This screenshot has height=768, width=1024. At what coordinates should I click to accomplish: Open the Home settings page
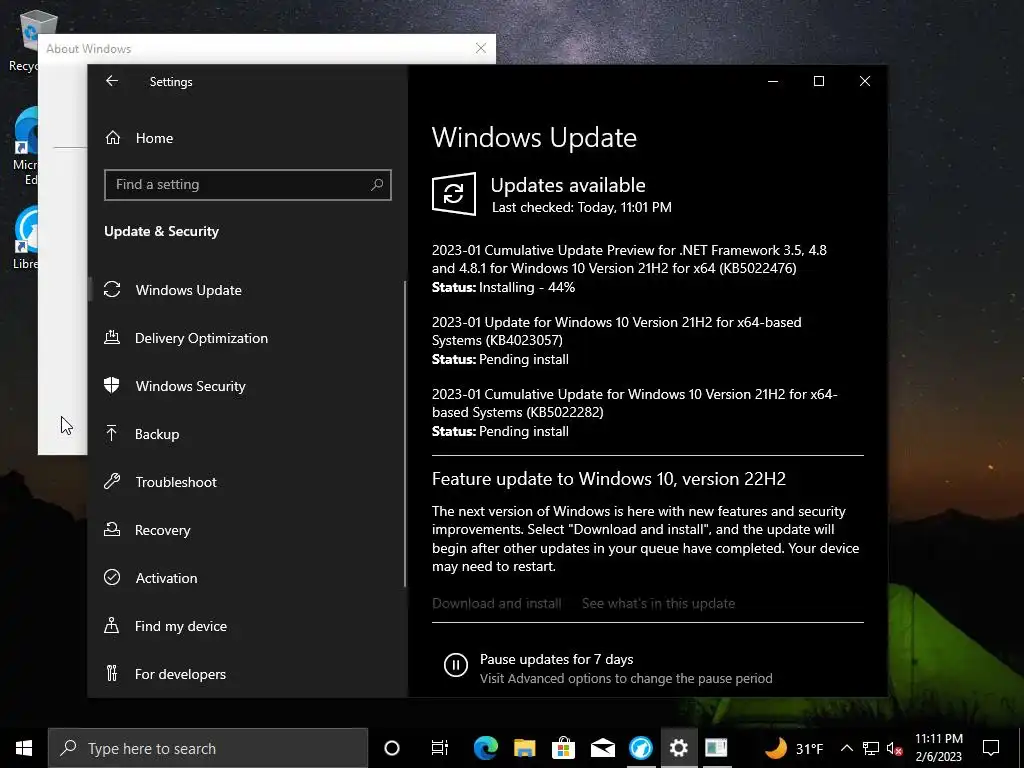tap(154, 138)
